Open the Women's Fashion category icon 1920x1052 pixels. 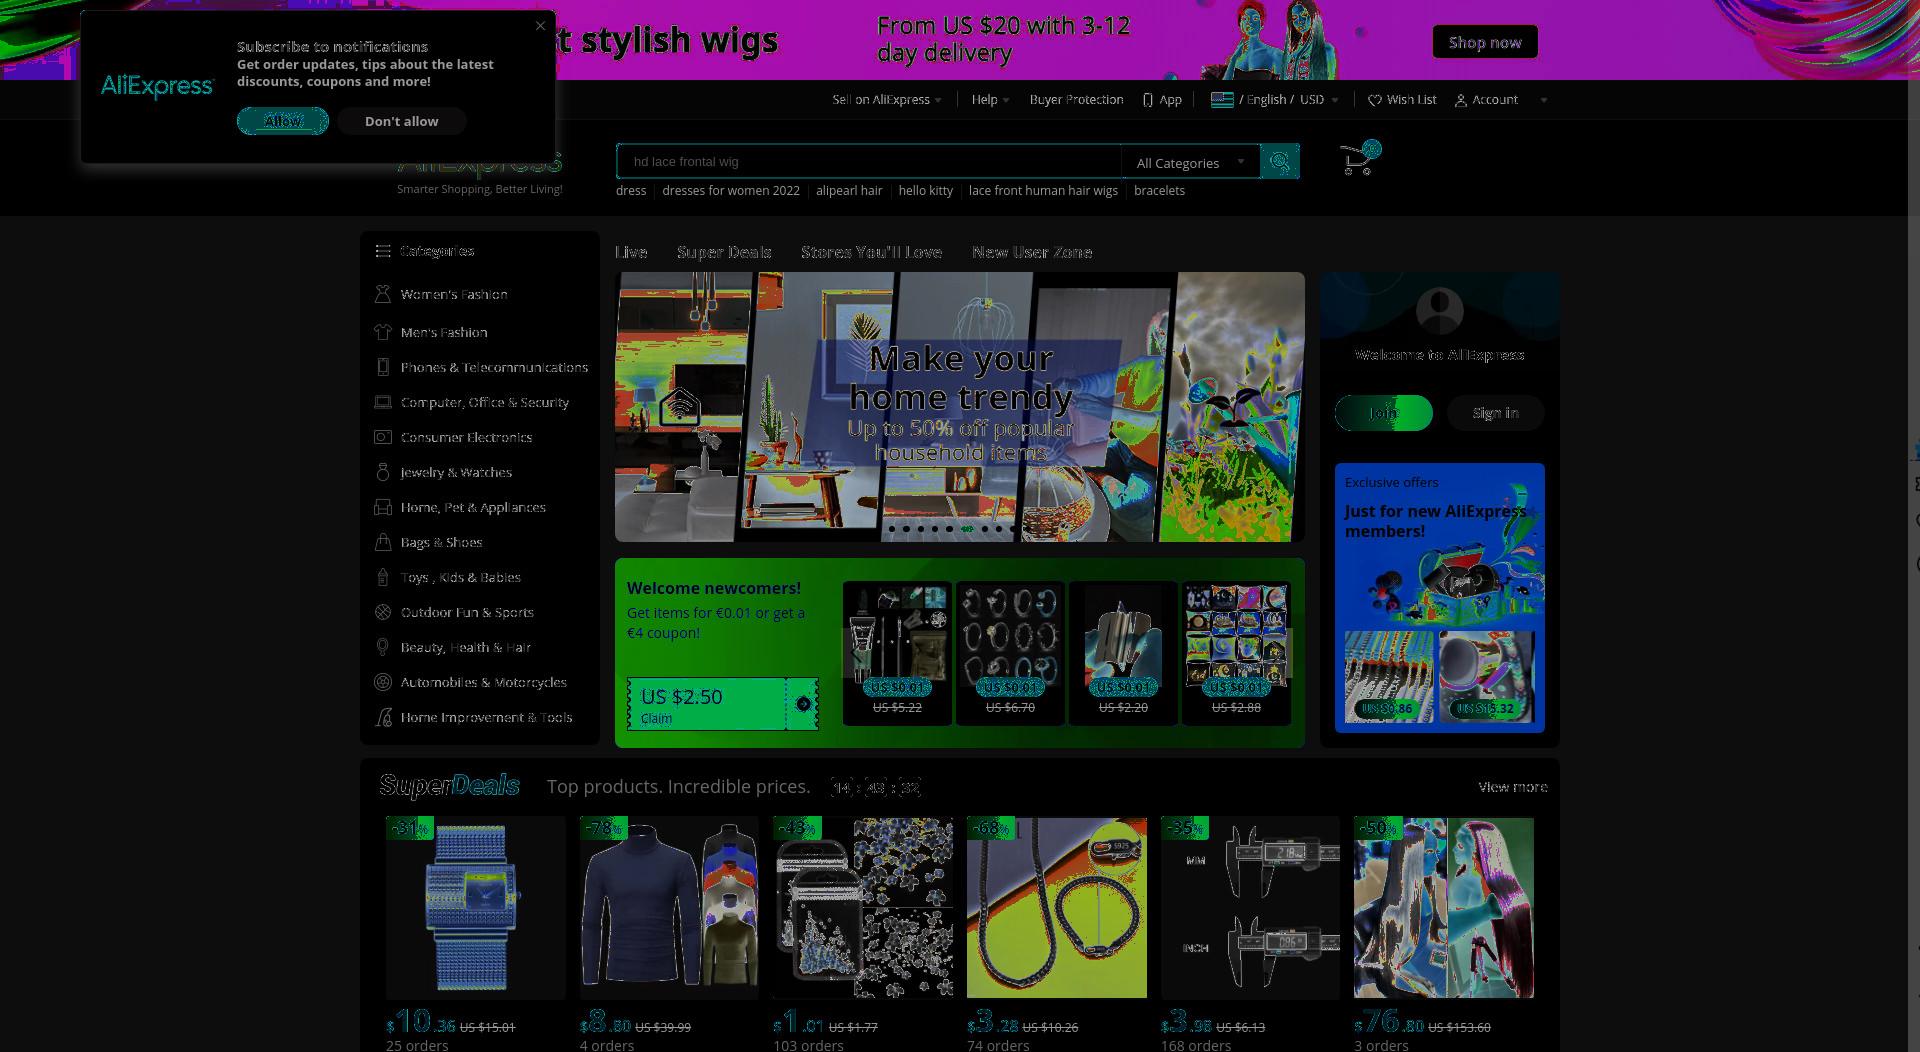click(x=382, y=294)
